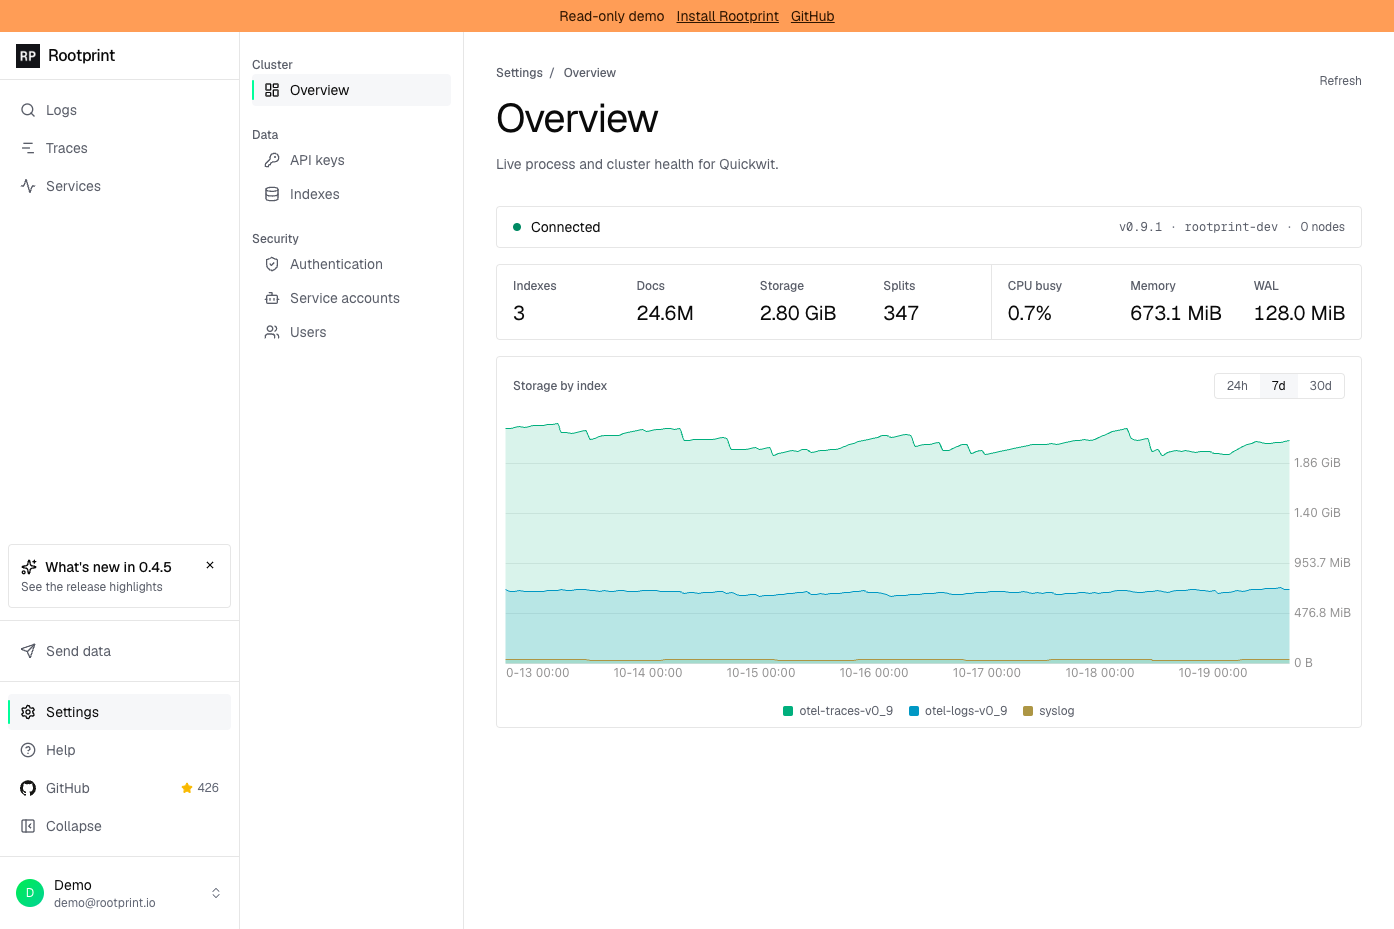Screen dimensions: 1394x929
Task: Click the Install Rootprint link
Action: pyautogui.click(x=727, y=16)
